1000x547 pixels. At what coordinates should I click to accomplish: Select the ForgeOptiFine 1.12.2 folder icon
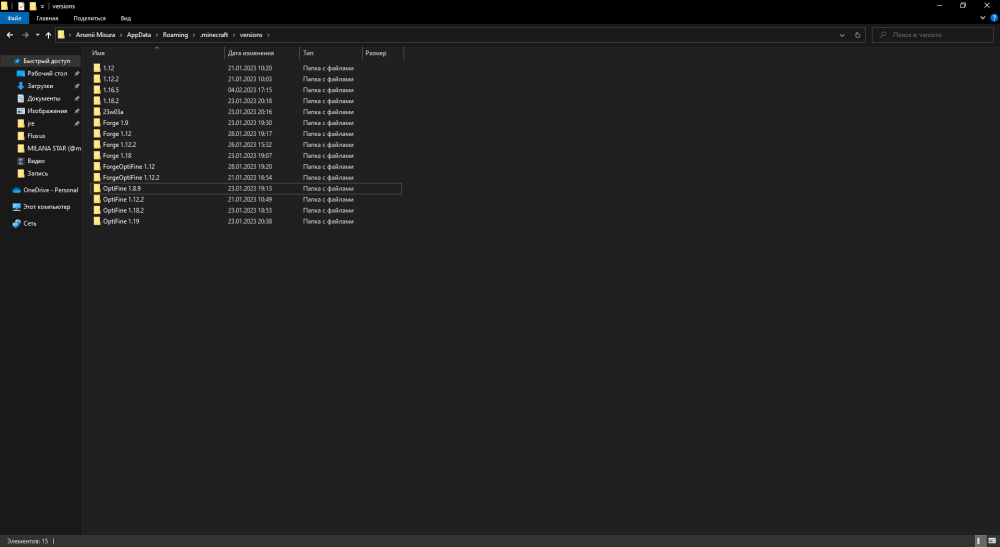click(x=97, y=177)
